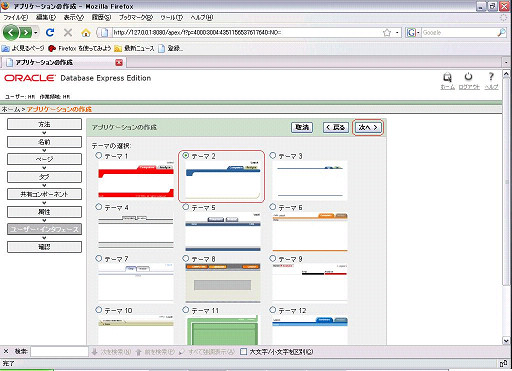The width and height of the screenshot is (512, 371).
Task: Click the Theme 1 red preview thumbnail
Action: 136,180
